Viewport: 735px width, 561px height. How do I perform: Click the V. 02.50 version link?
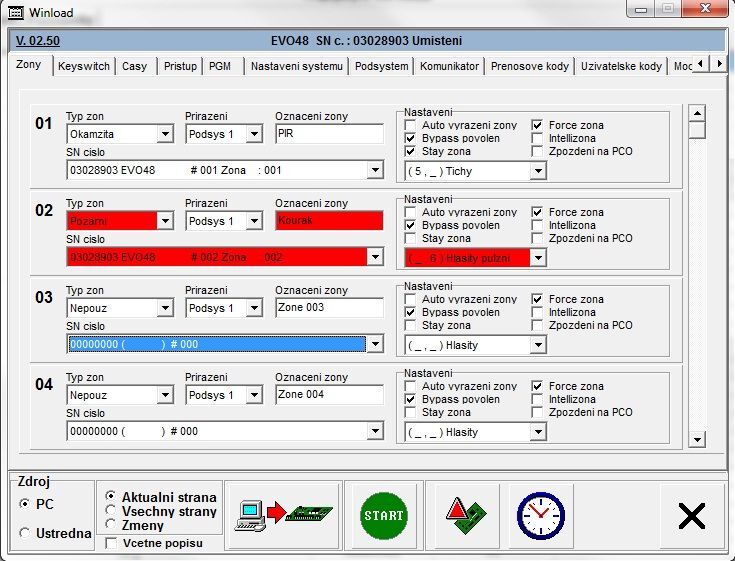38,41
